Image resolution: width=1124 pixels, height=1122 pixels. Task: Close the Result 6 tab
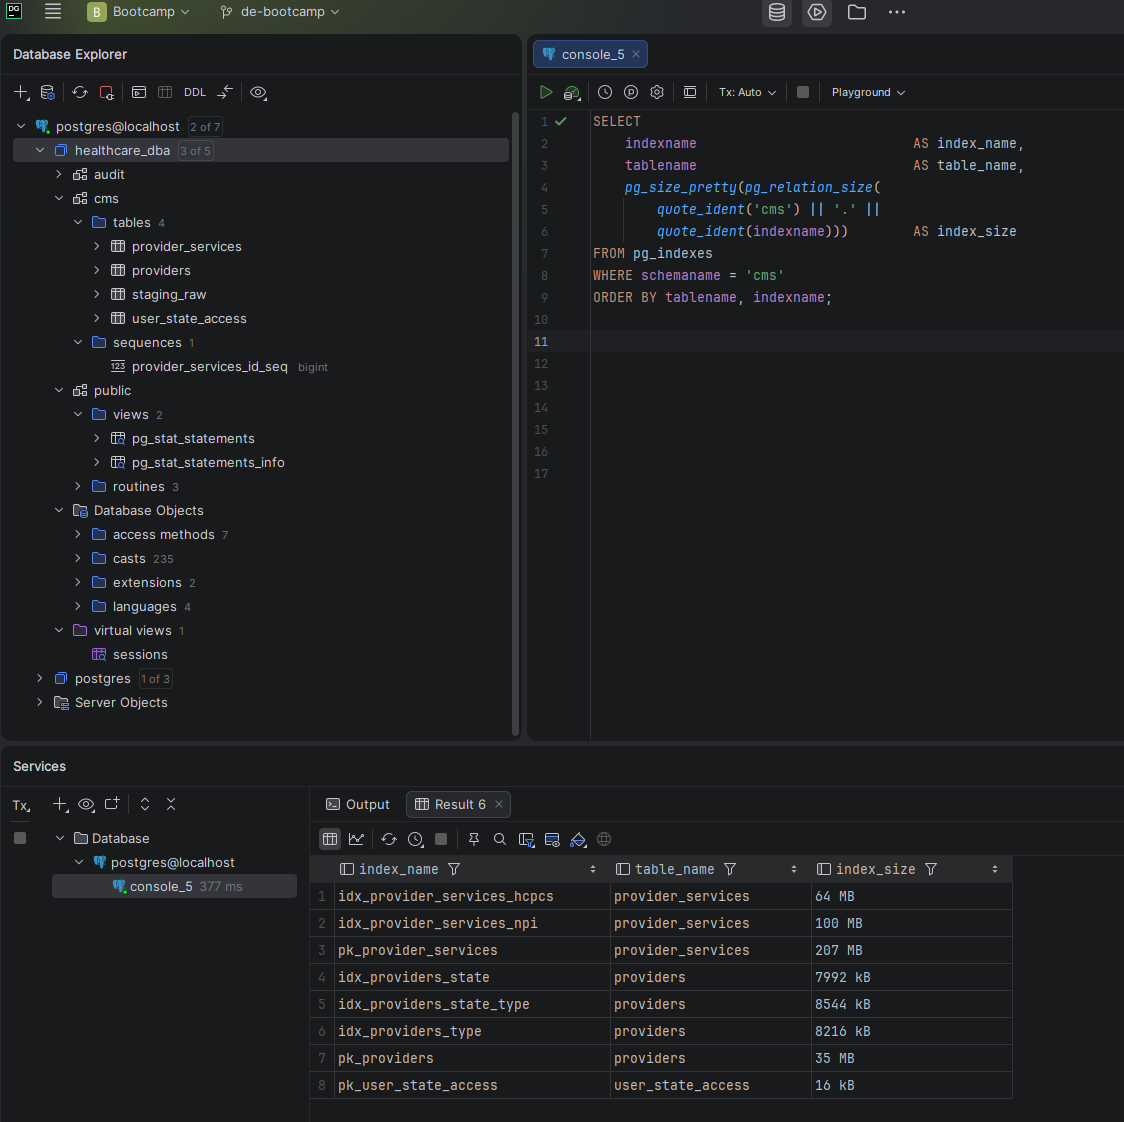[x=499, y=804]
